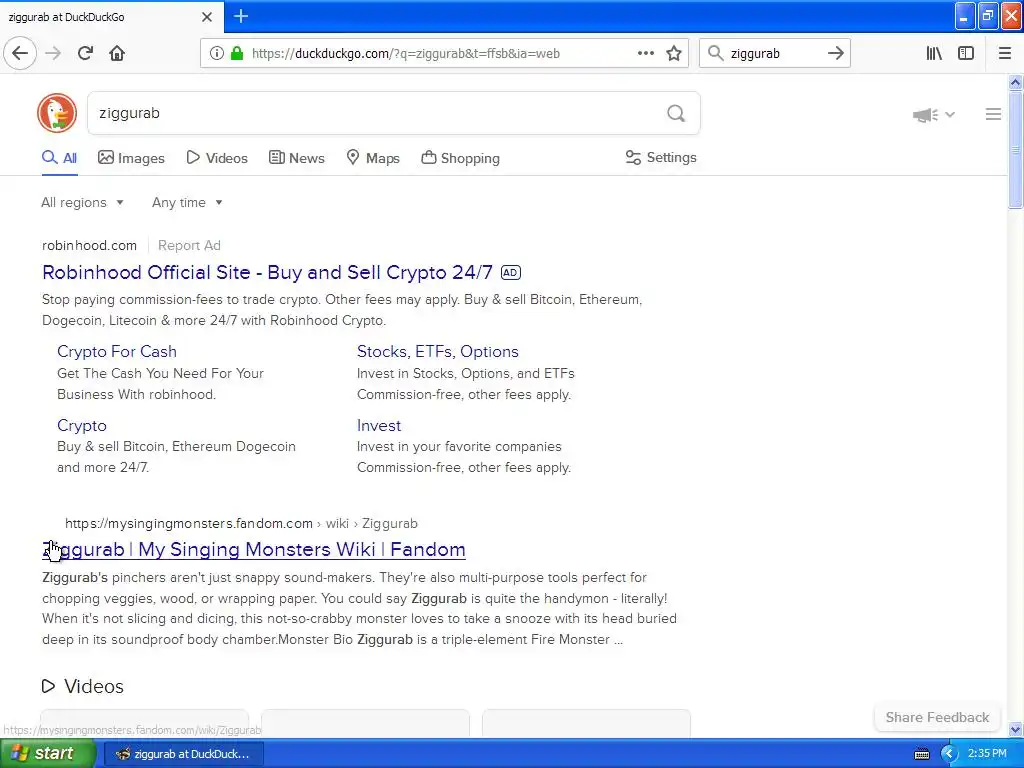
Task: Select ziggurab at DuckDuck taskbar button
Action: tap(184, 754)
